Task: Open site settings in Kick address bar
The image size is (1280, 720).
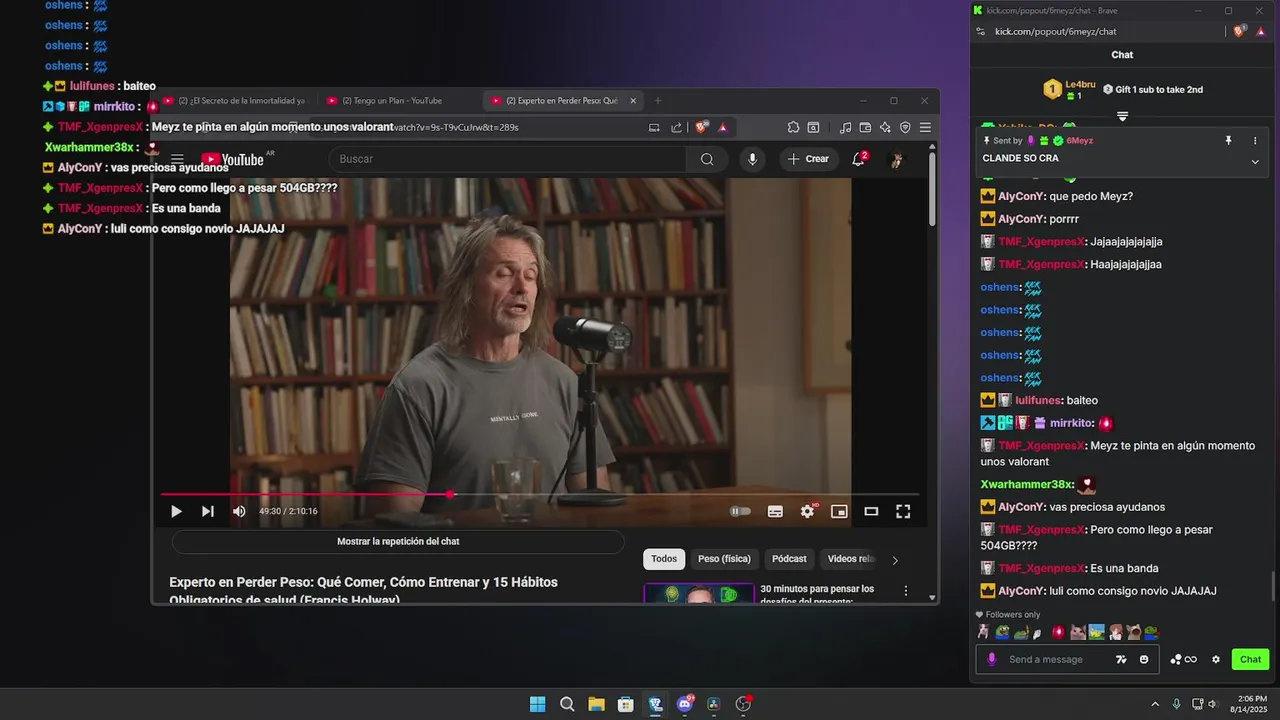Action: coord(982,32)
